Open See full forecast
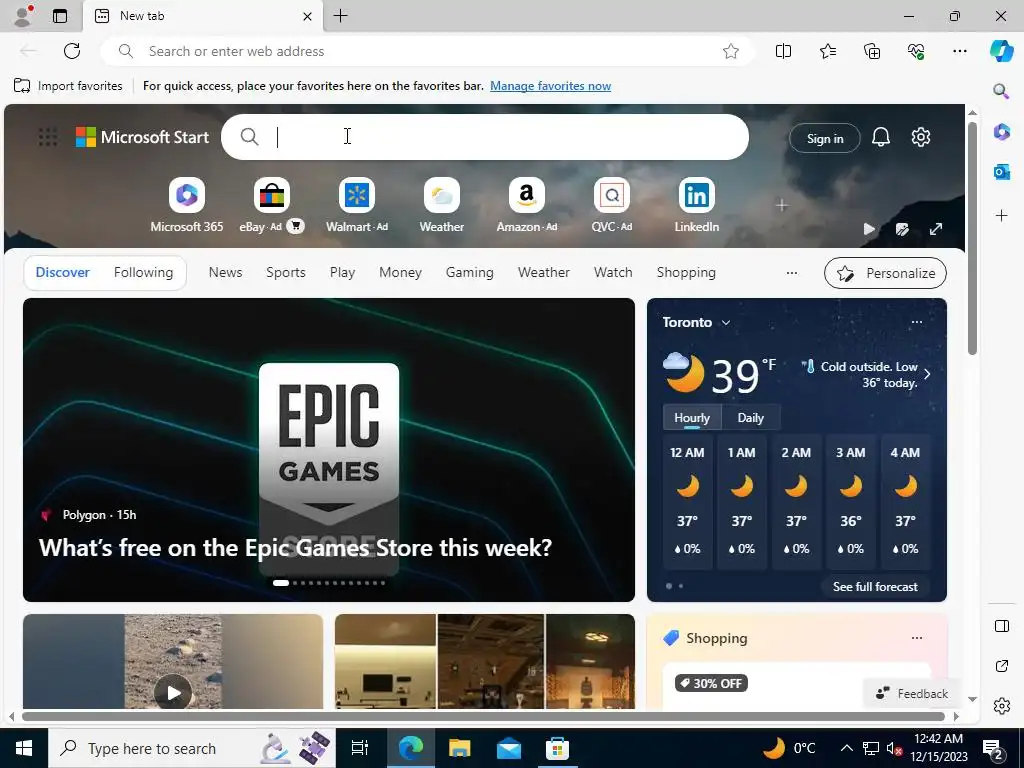The height and width of the screenshot is (768, 1024). pos(875,586)
